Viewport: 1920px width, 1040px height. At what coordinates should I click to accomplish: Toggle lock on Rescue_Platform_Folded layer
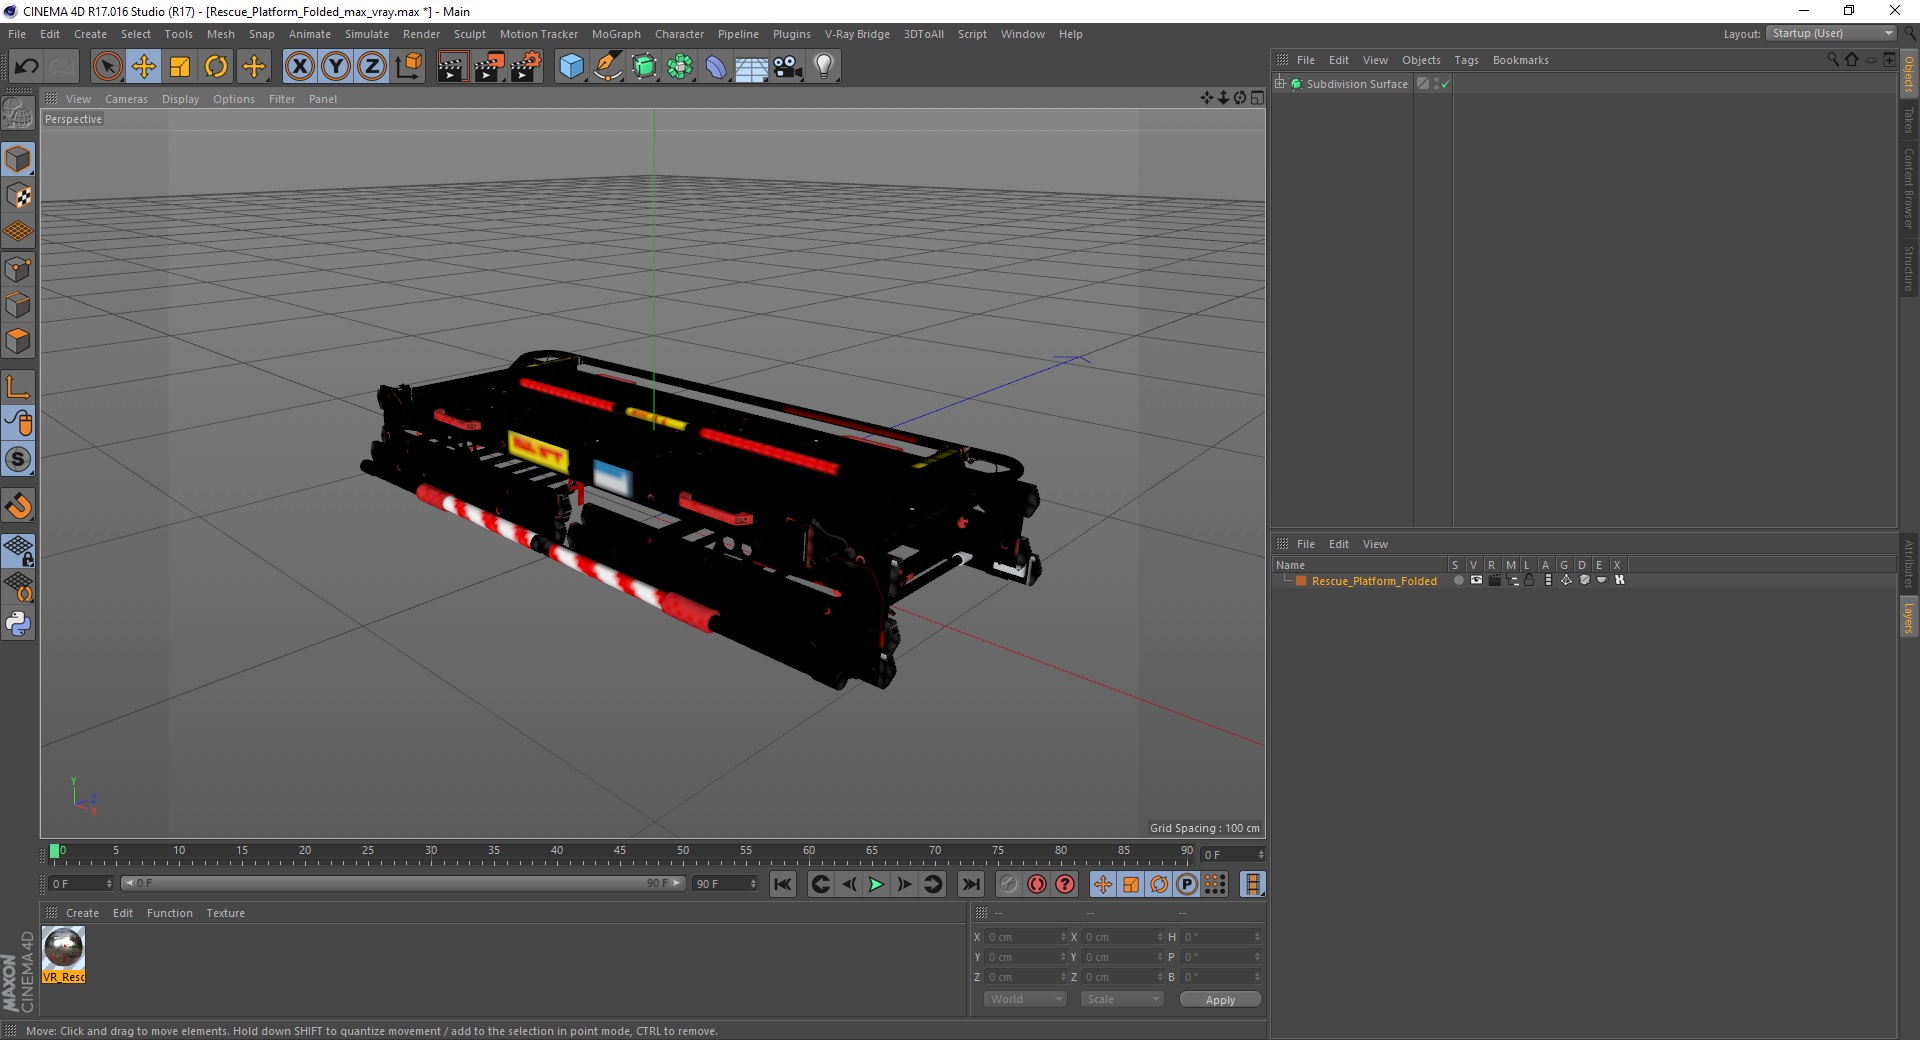(1529, 580)
